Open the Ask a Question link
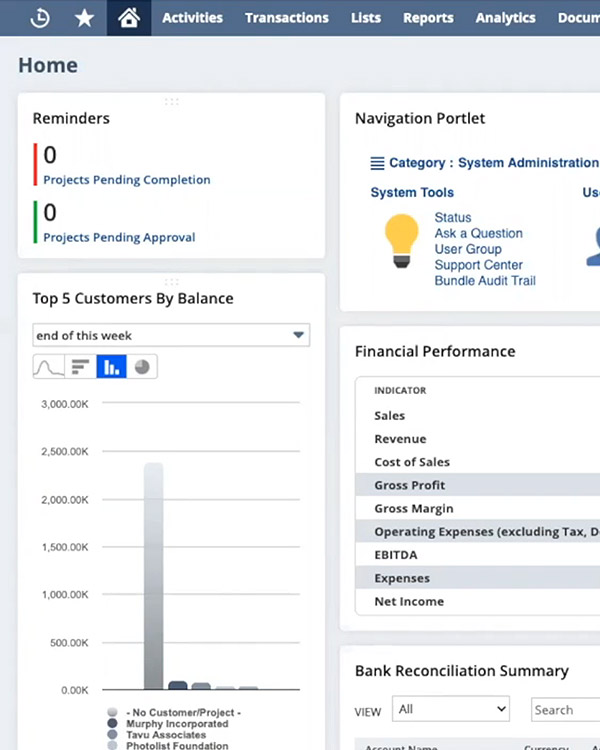Viewport: 600px width, 750px height. click(478, 233)
